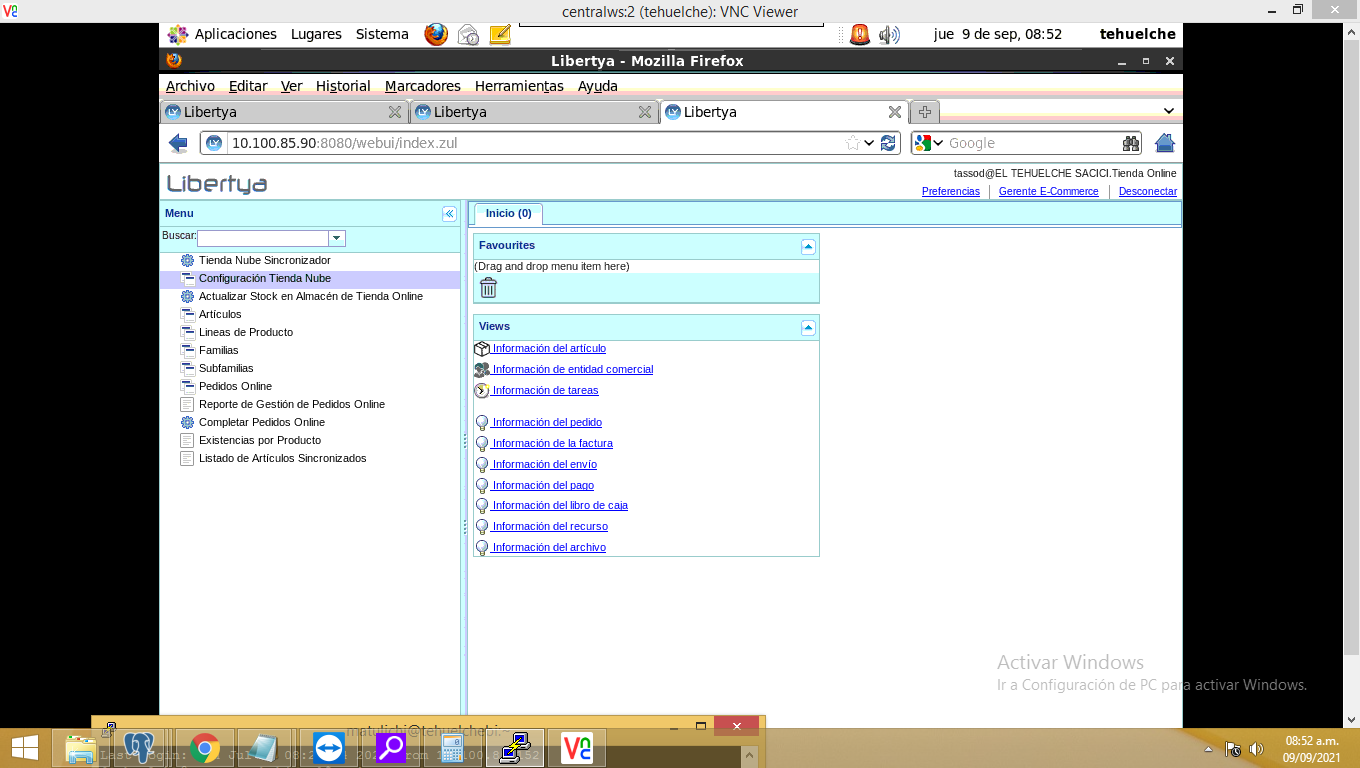The image size is (1360, 768).
Task: Launch Google Chrome from the Windows taskbar
Action: pos(205,748)
